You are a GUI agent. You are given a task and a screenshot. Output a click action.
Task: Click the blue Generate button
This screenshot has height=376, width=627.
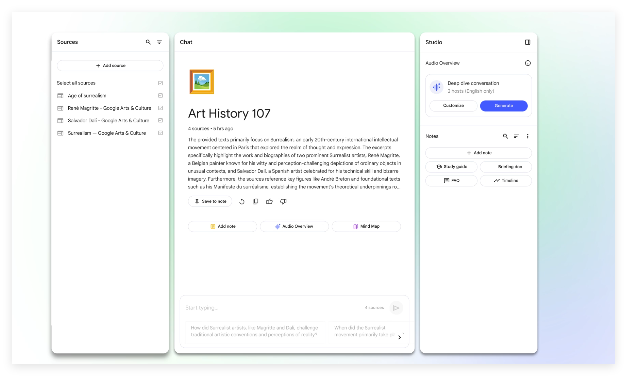tap(504, 106)
